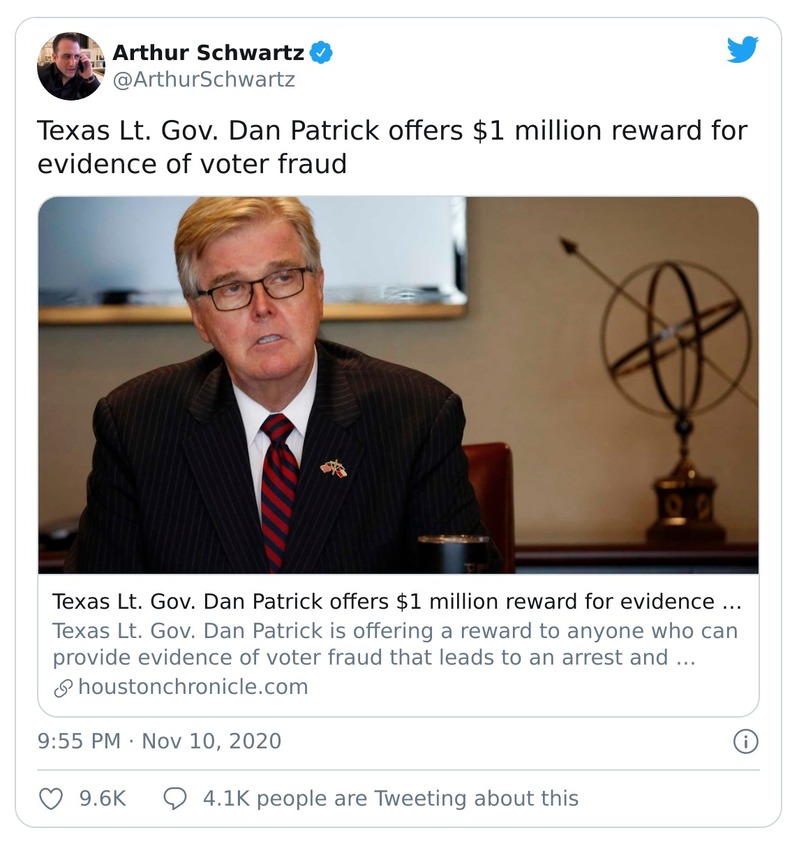This screenshot has height=844, width=799.
Task: Click the Twitter bird logo
Action: click(742, 50)
